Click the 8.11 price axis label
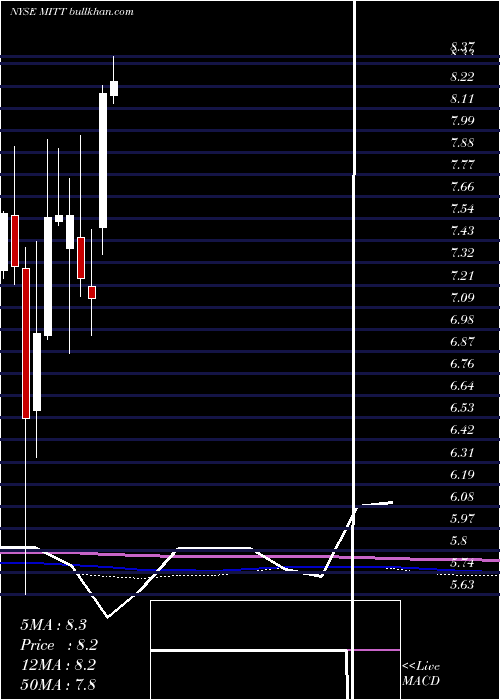 [462, 99]
